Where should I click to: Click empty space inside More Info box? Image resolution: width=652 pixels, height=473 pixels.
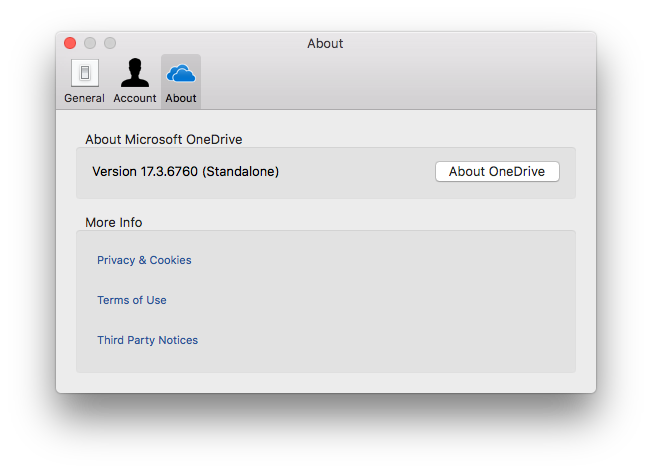click(x=374, y=301)
